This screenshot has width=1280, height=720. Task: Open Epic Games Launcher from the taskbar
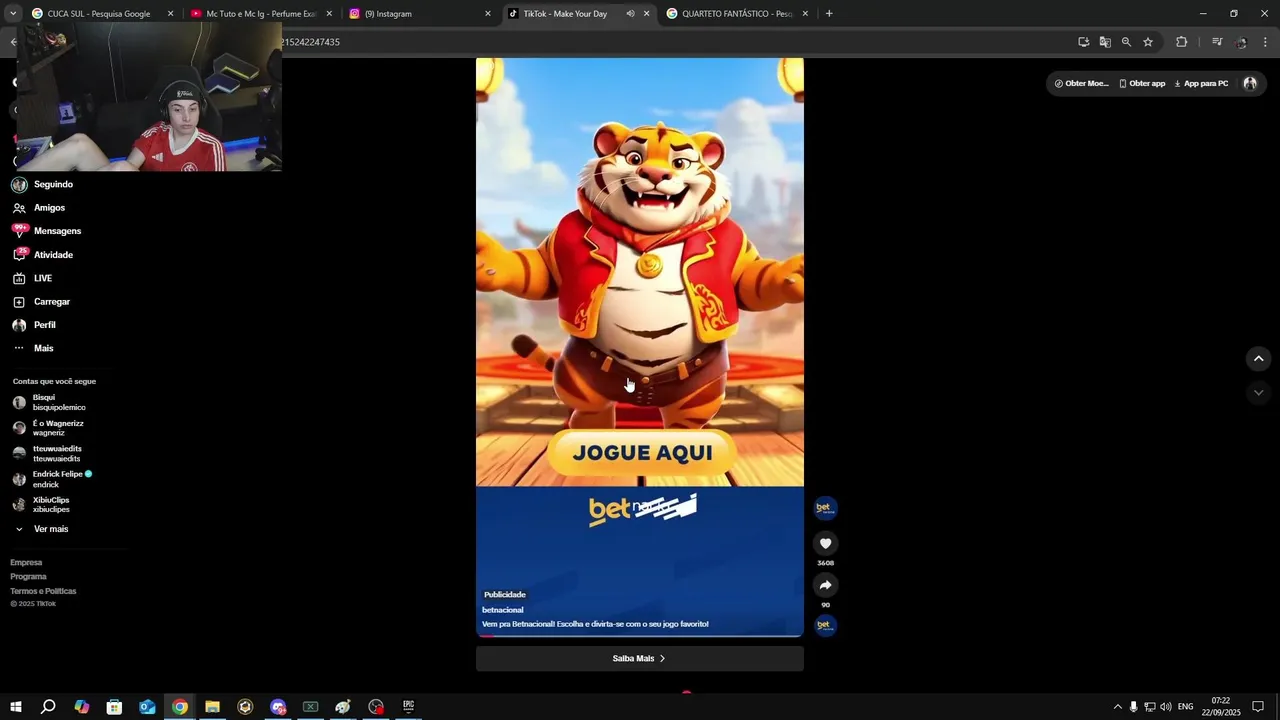[408, 707]
